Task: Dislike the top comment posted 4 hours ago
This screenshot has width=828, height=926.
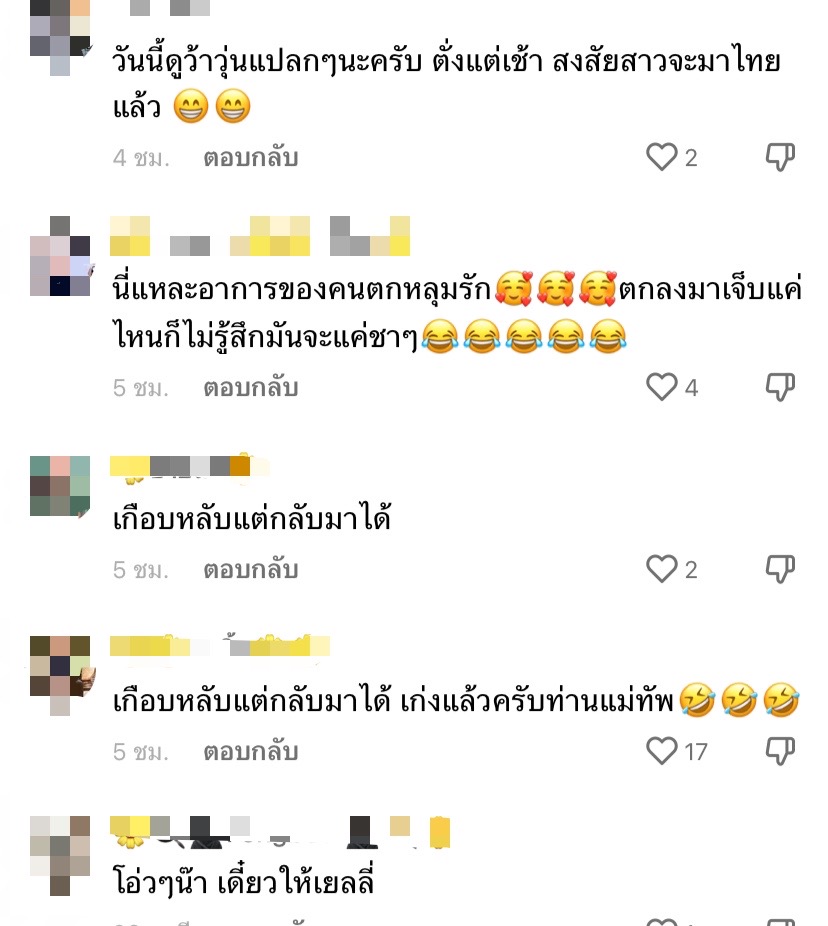Action: click(780, 157)
